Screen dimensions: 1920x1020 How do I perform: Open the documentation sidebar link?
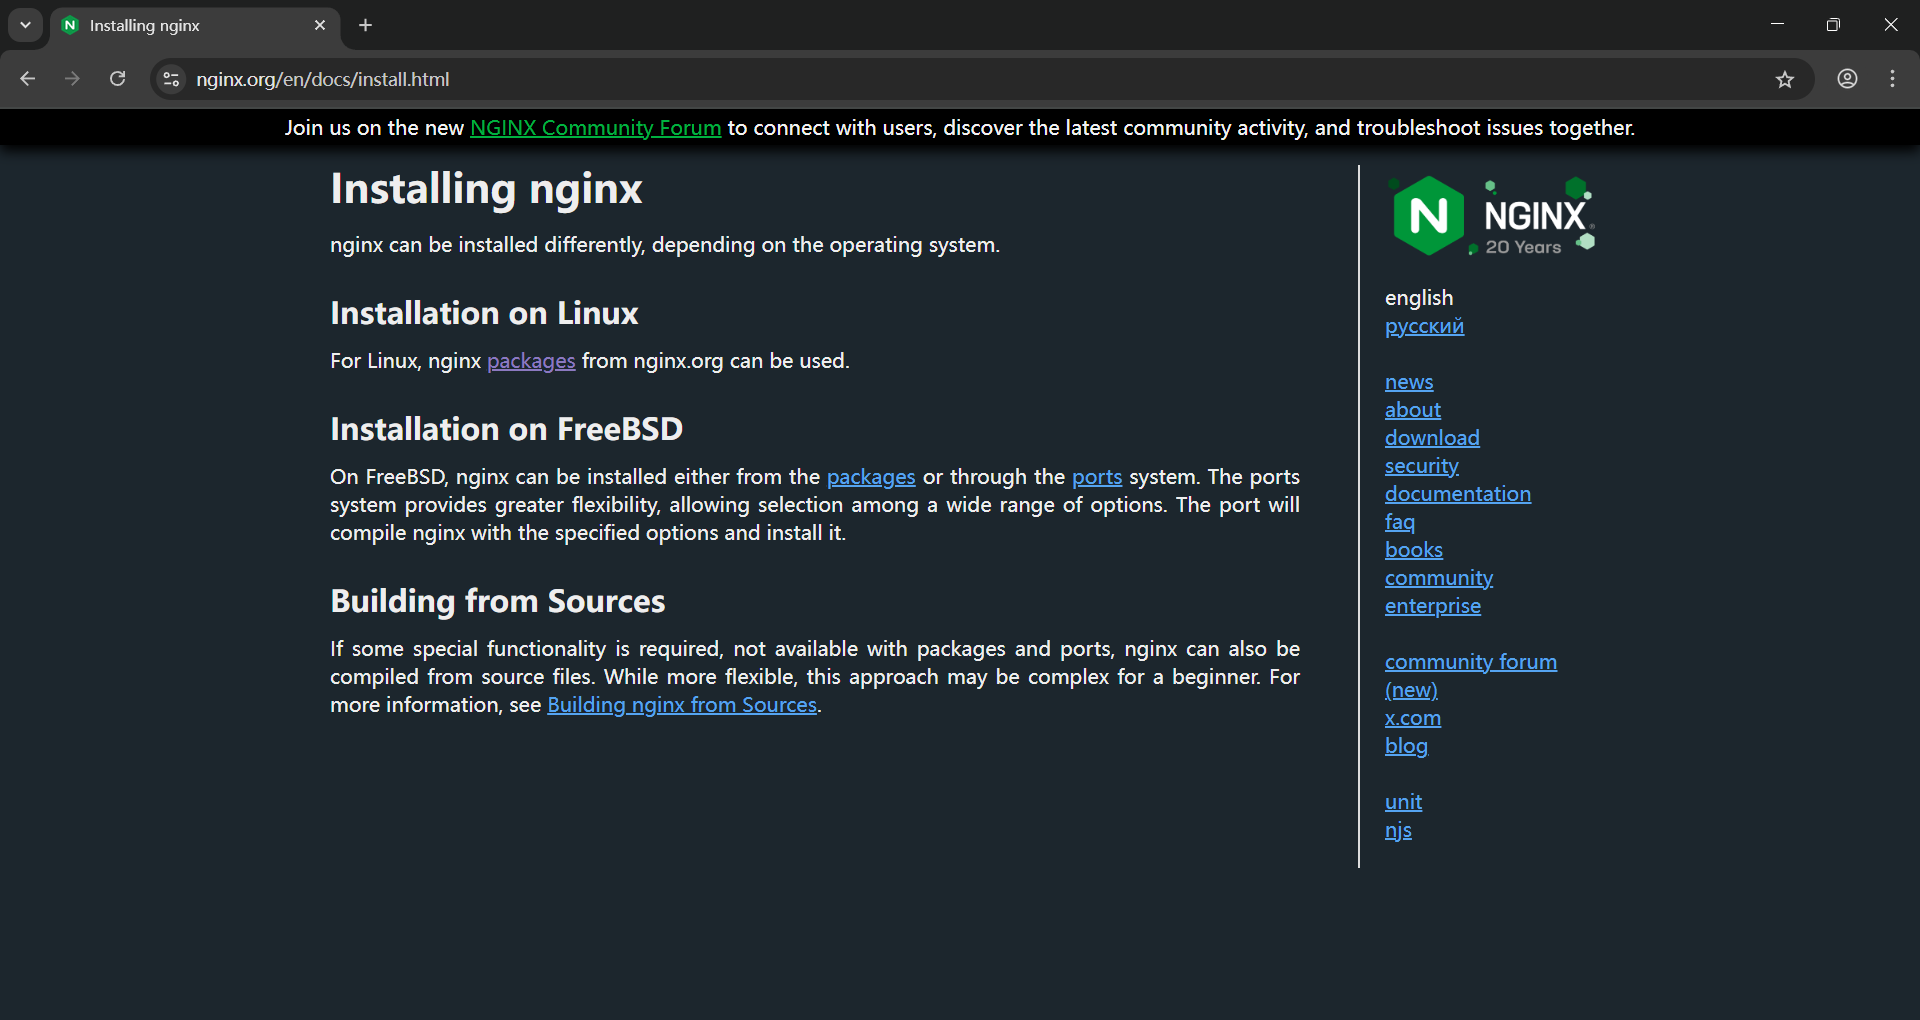coord(1458,494)
